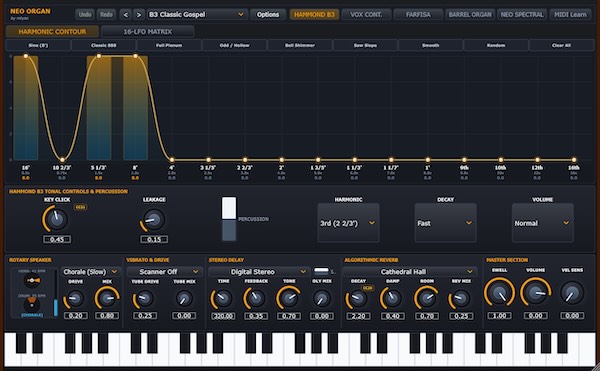This screenshot has width=600, height=371.
Task: Click the 16' drawbar curve point
Action: coord(26,56)
